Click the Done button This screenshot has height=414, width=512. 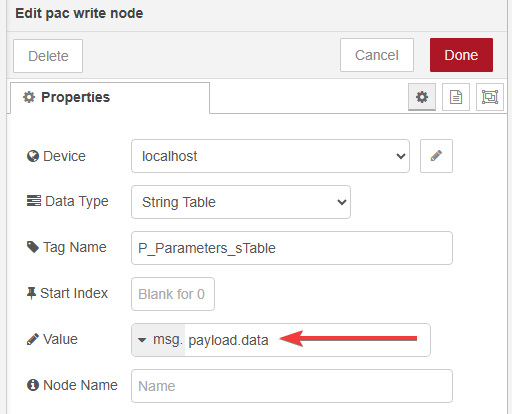click(461, 55)
